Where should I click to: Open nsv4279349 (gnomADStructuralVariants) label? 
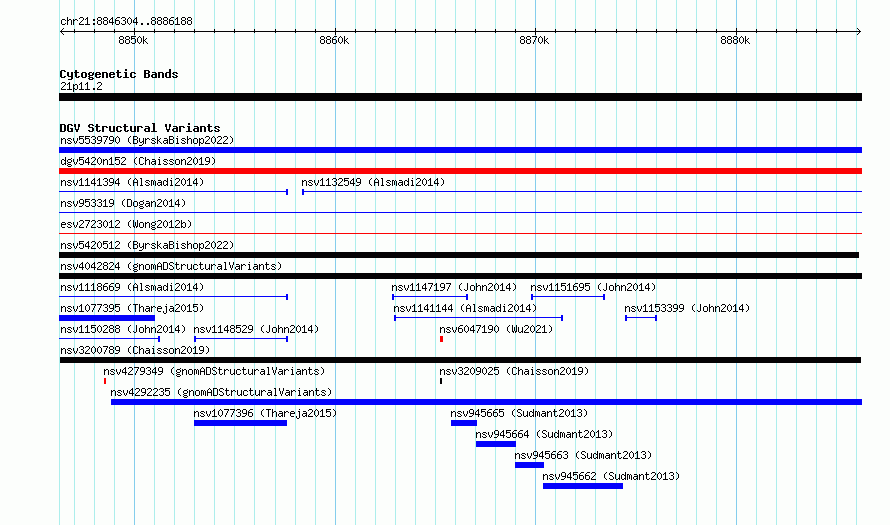[214, 371]
